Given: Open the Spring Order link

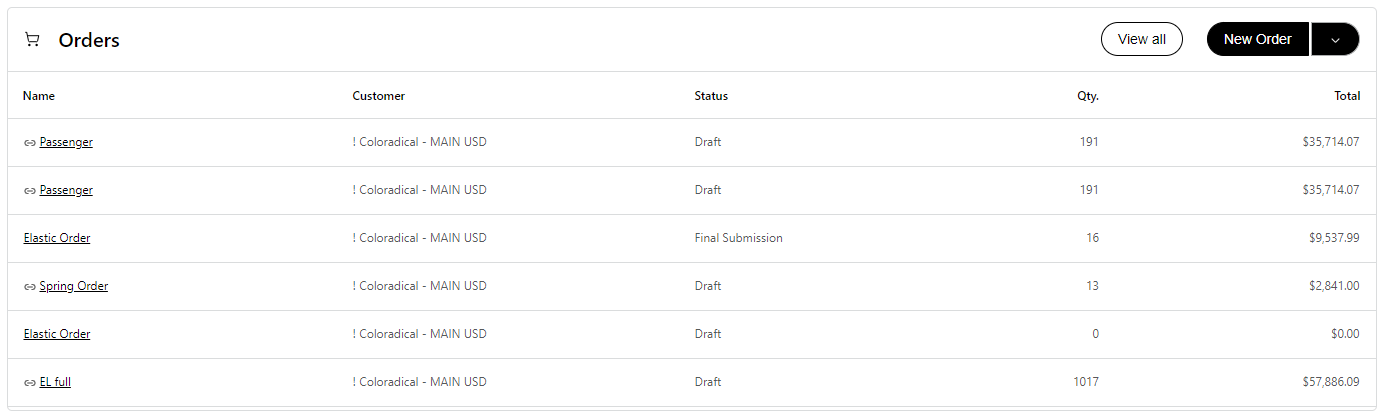Looking at the screenshot, I should click(x=74, y=286).
